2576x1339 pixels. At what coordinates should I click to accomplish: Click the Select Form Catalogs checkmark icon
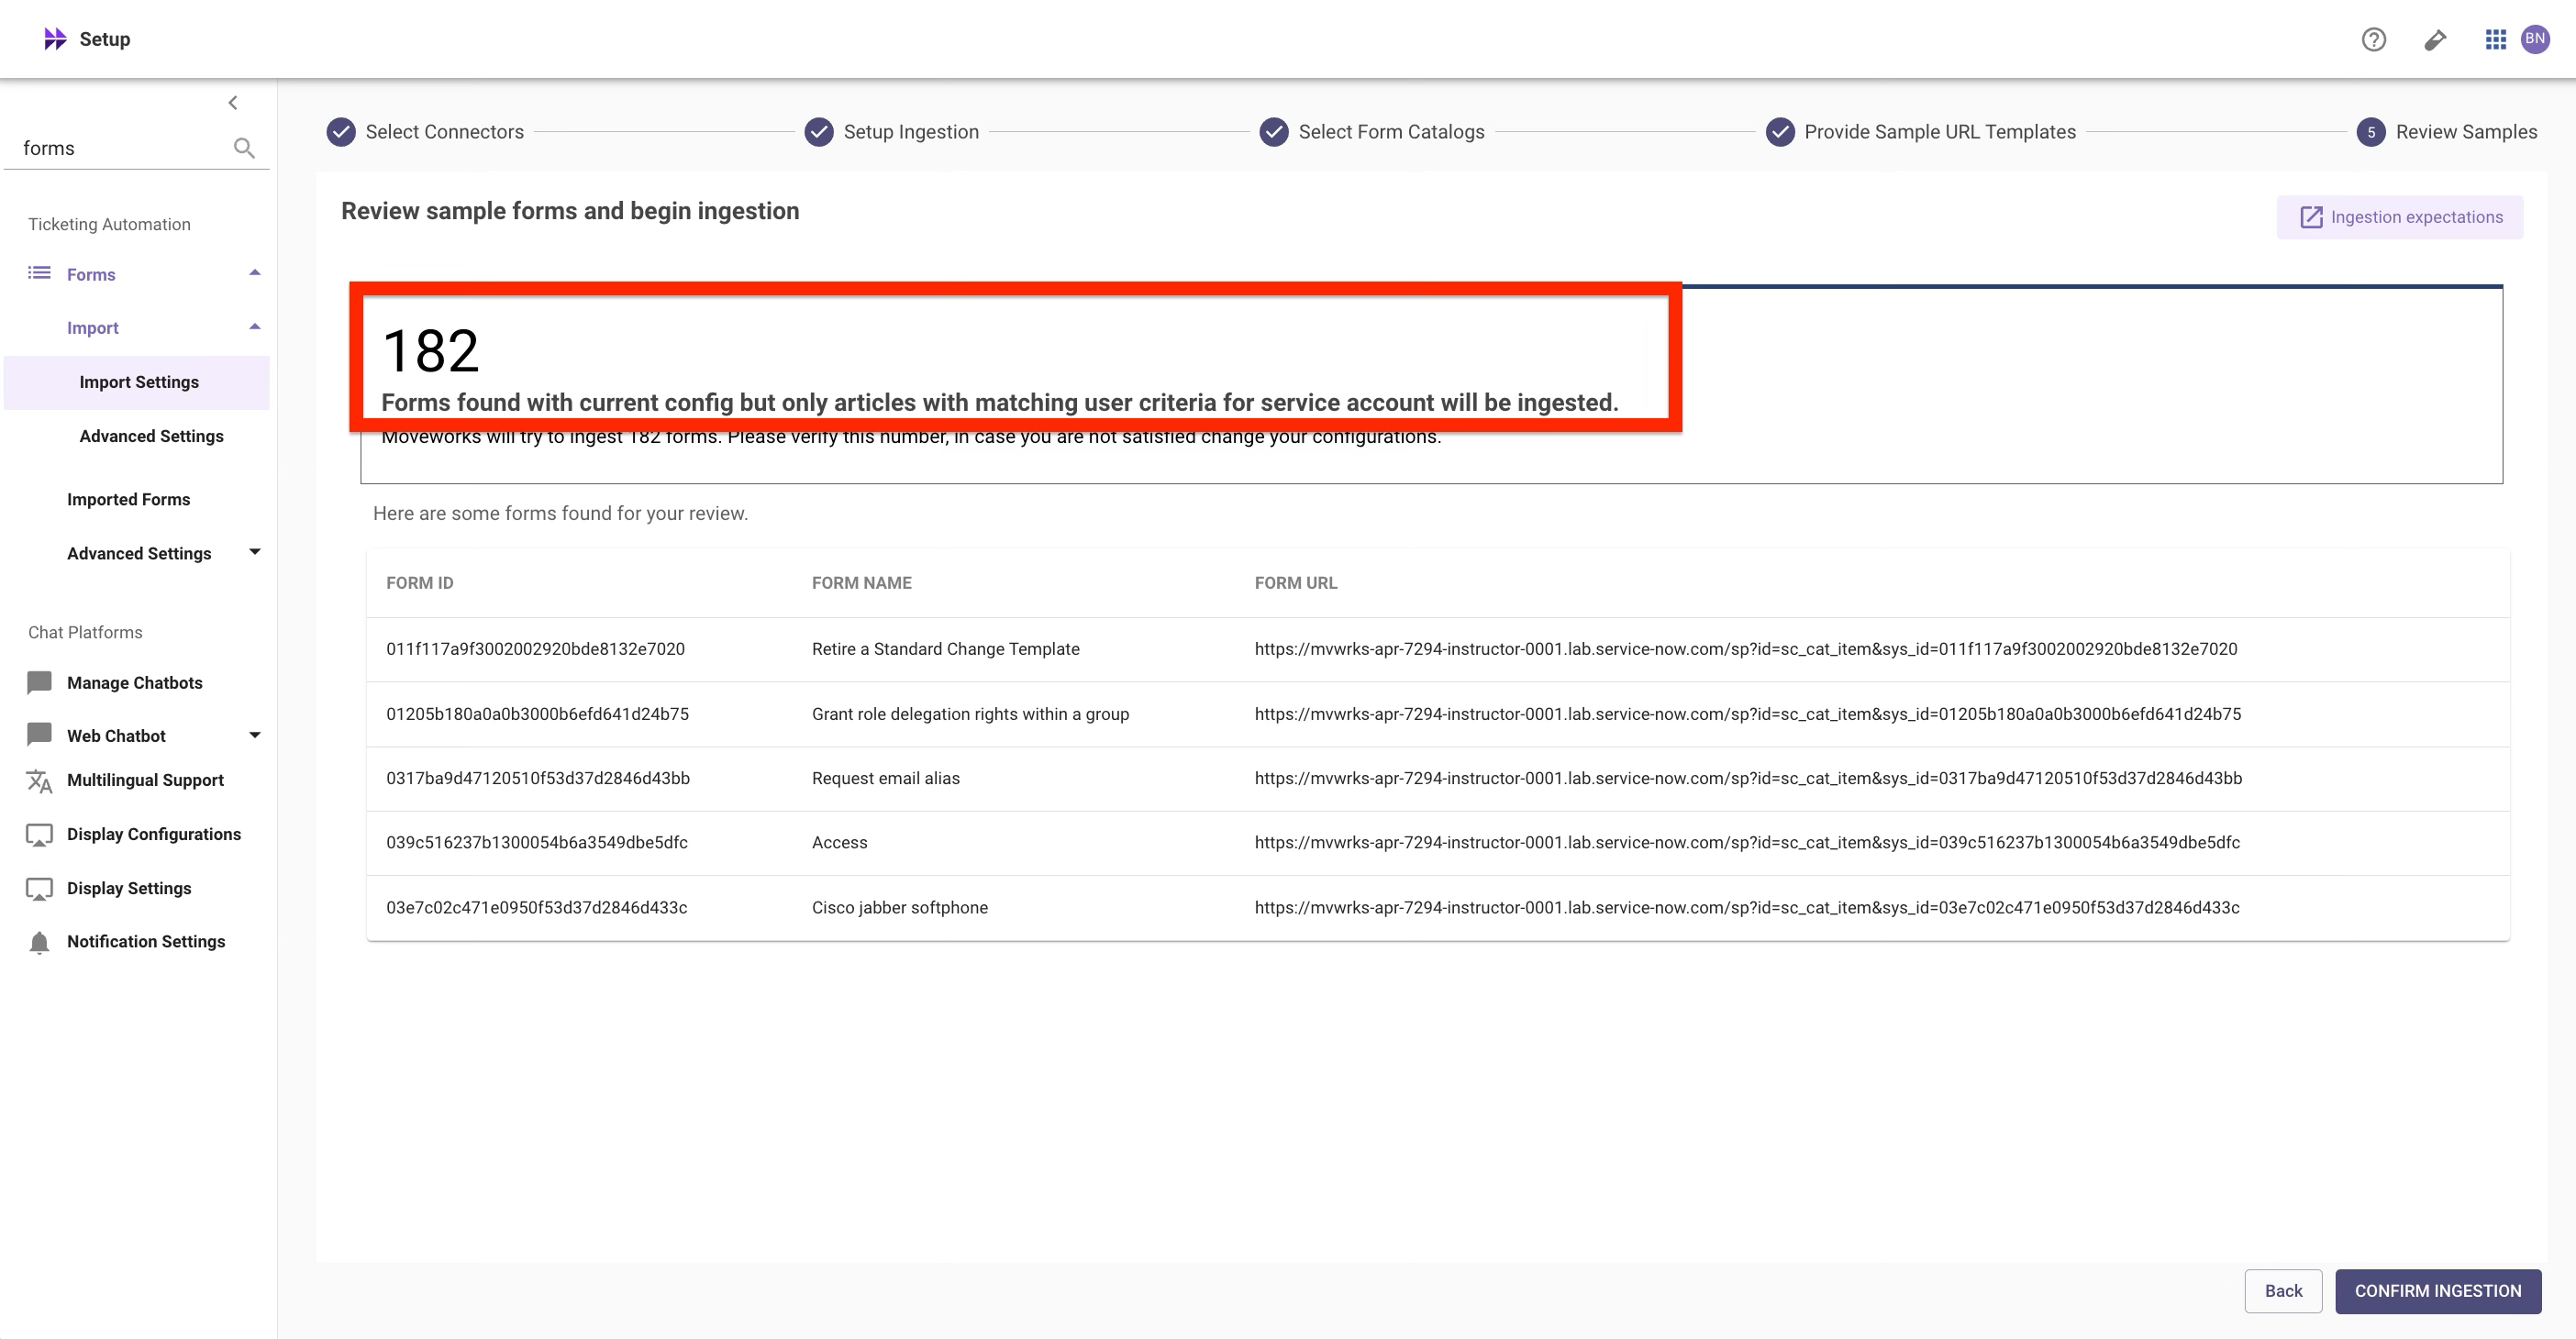tap(1274, 132)
